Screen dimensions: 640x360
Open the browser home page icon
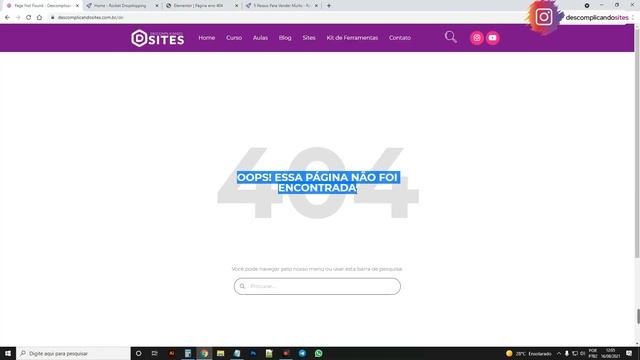tap(39, 18)
